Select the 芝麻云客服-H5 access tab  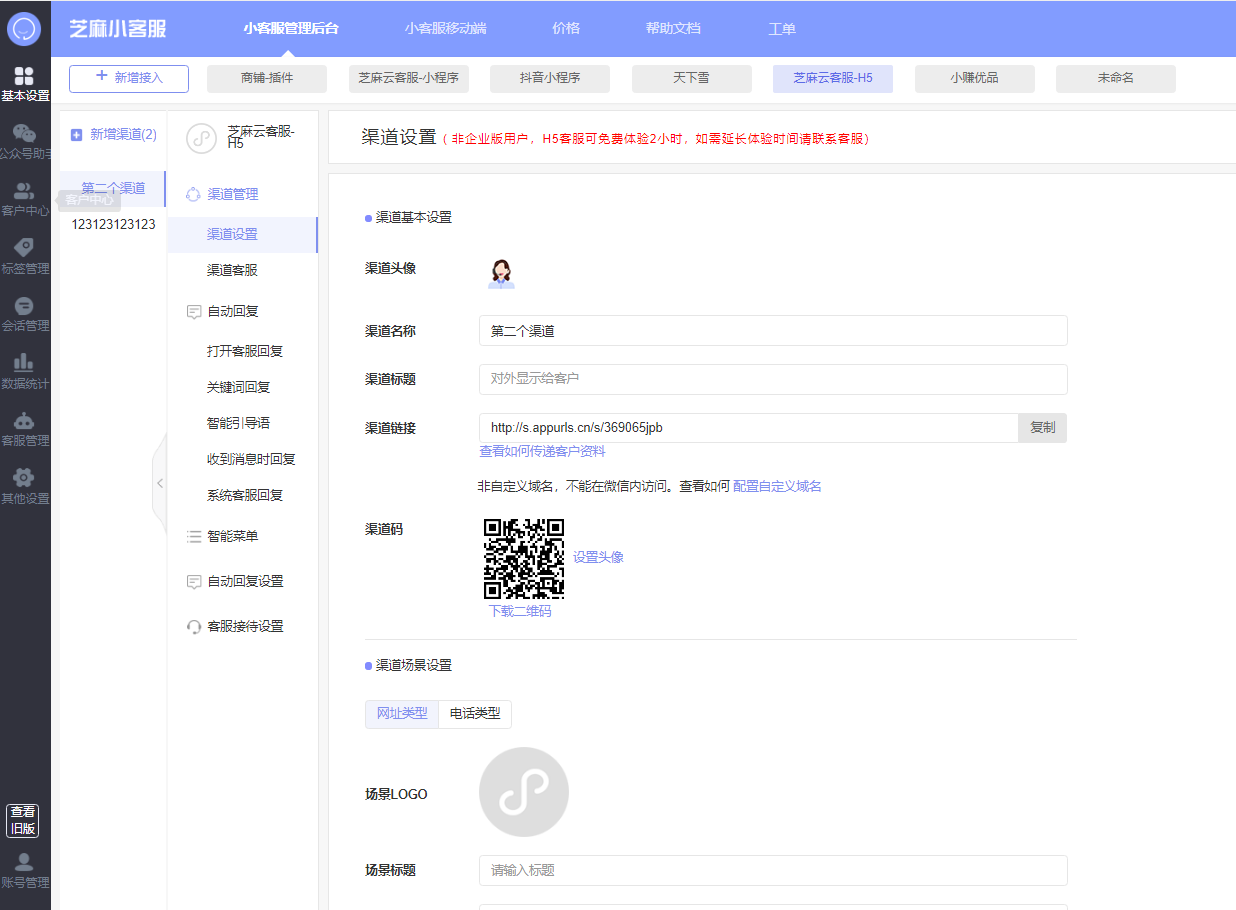833,78
